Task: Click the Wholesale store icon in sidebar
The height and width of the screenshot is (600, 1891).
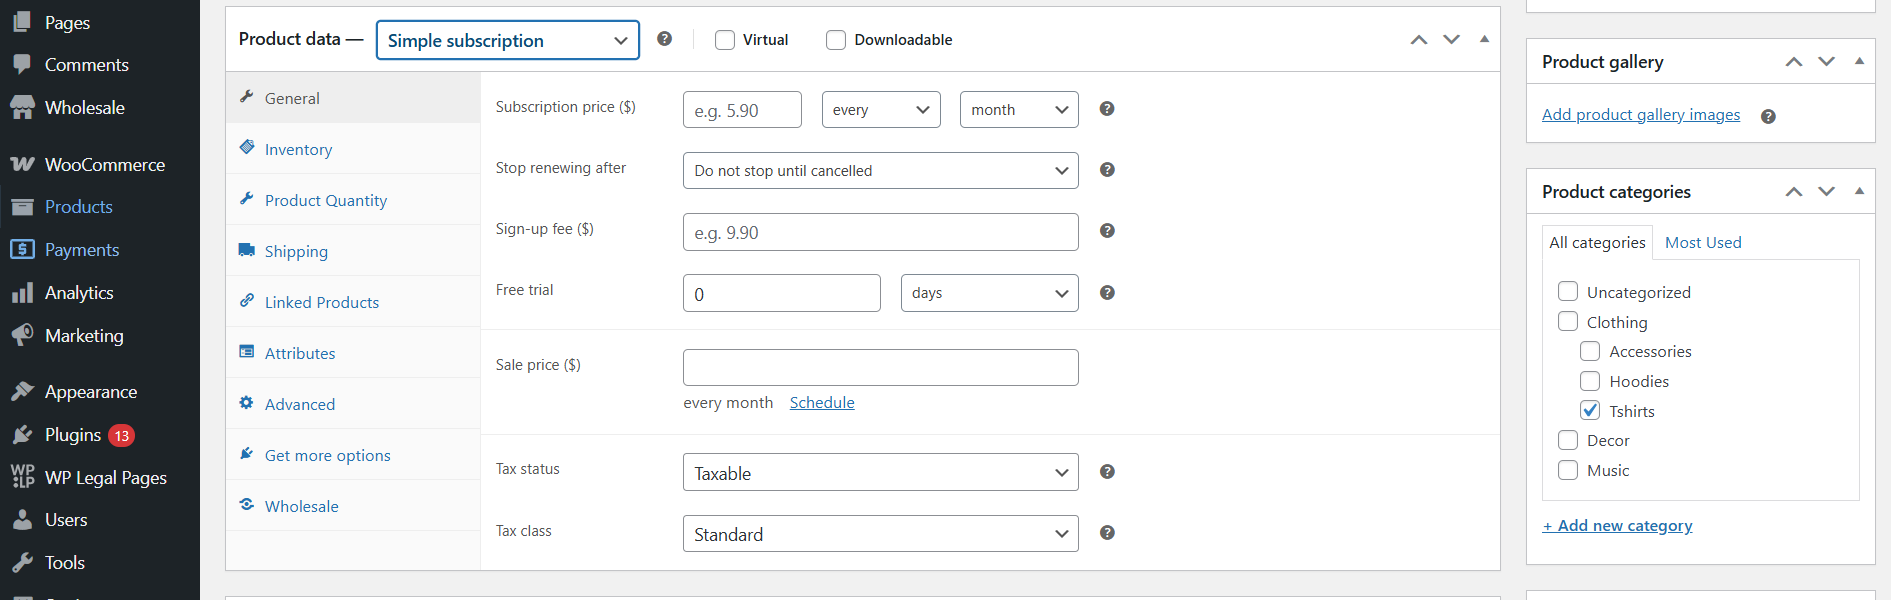Action: click(22, 107)
